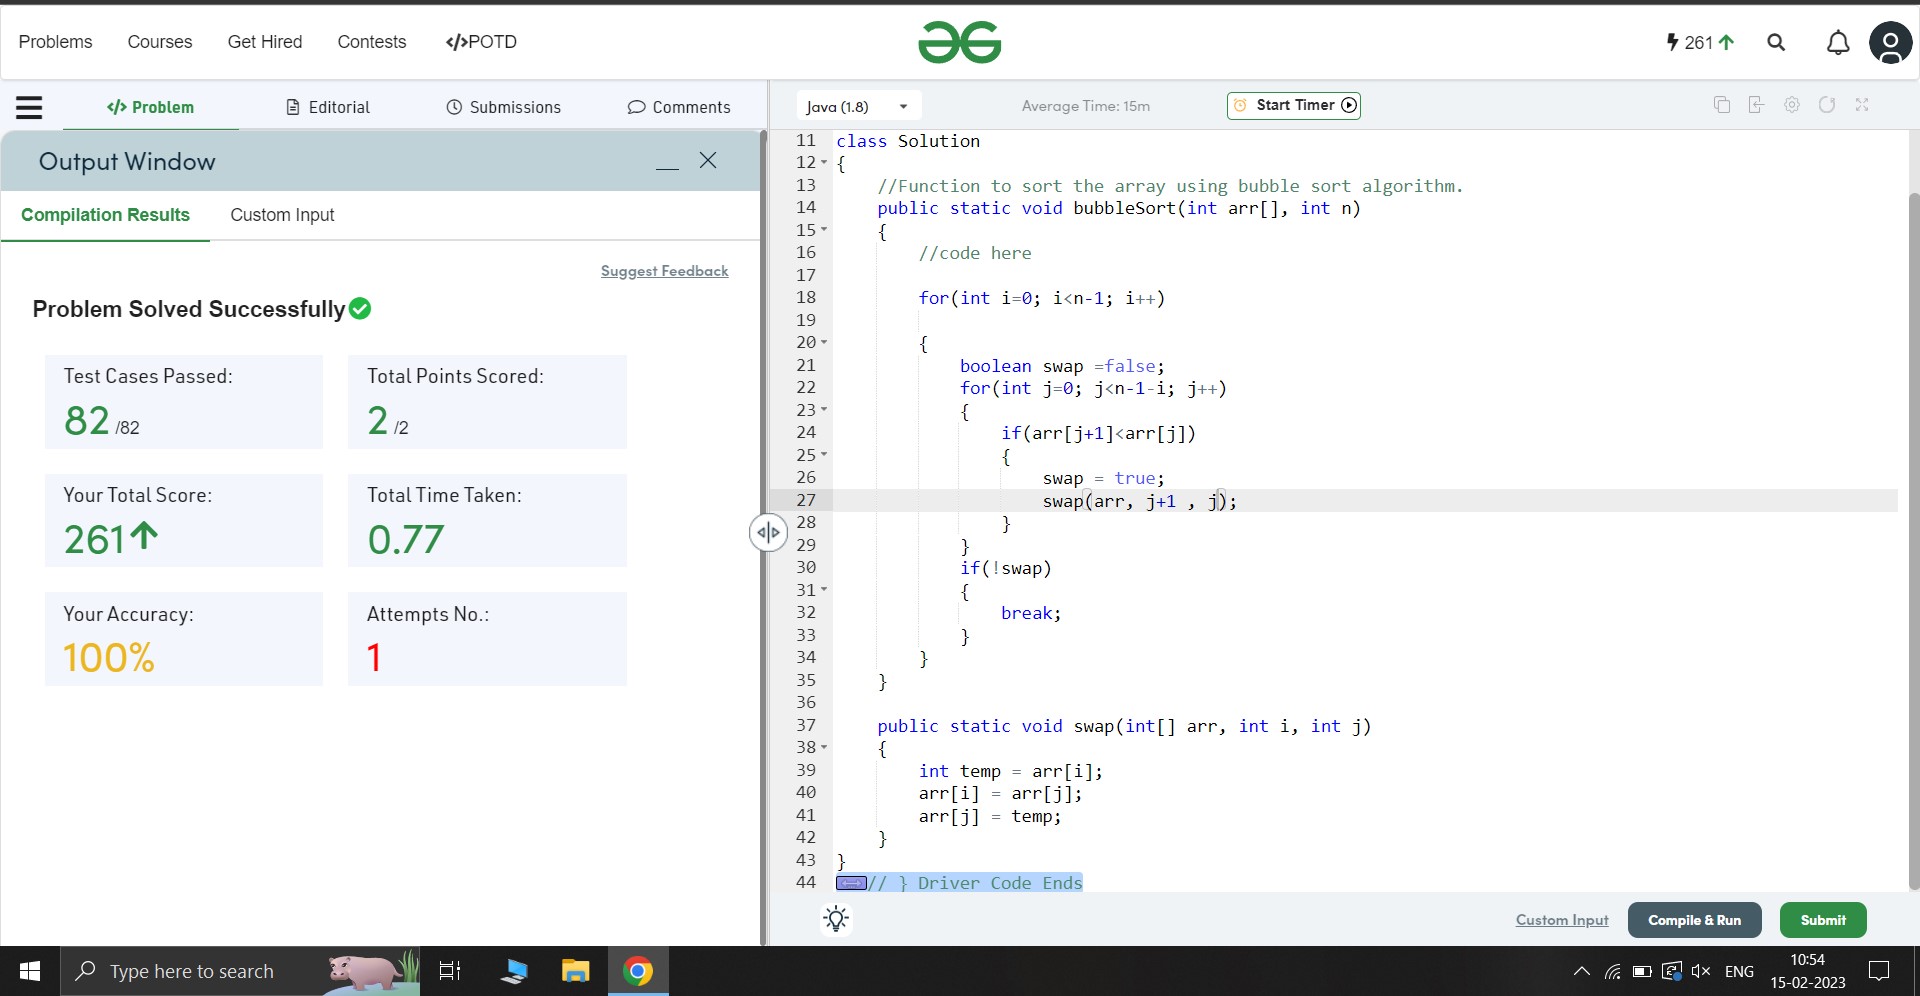Select the Compilation Results tab
The height and width of the screenshot is (996, 1920).
105,215
